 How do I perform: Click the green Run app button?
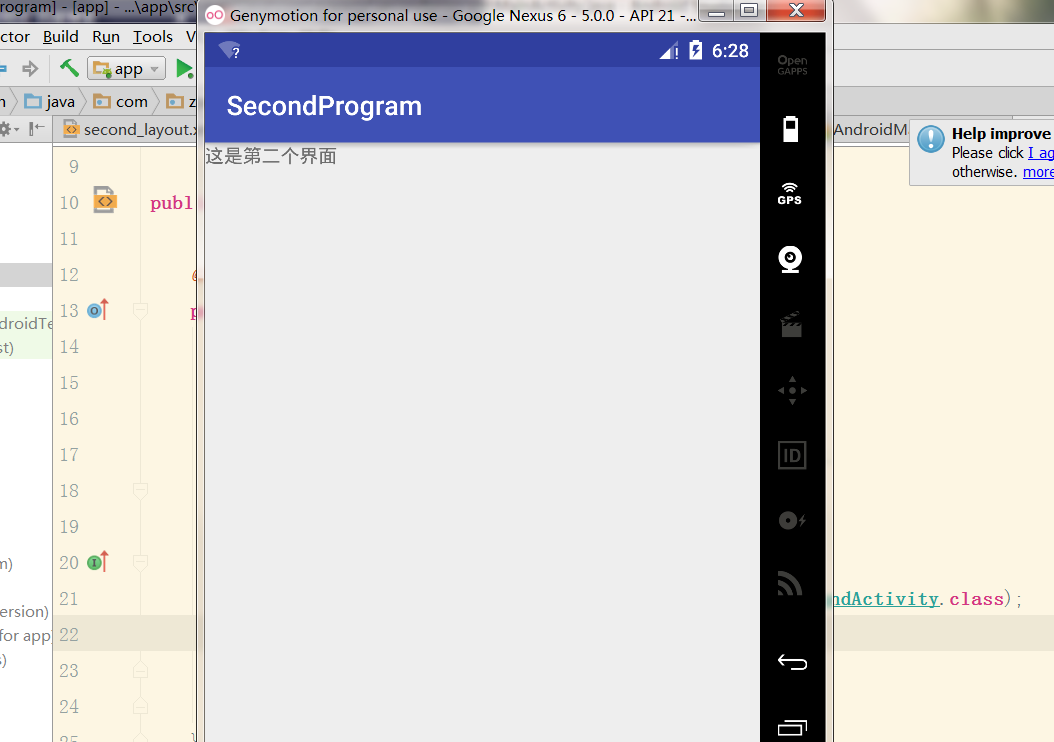[x=184, y=69]
